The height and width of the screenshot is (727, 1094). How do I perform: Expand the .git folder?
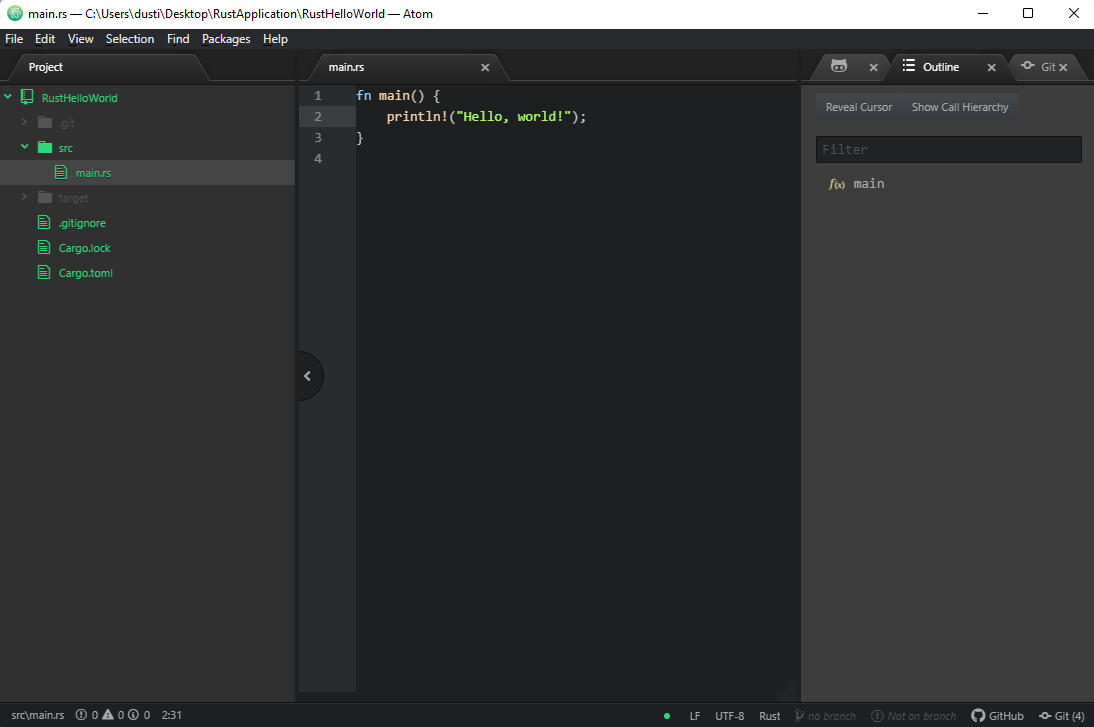pos(25,123)
